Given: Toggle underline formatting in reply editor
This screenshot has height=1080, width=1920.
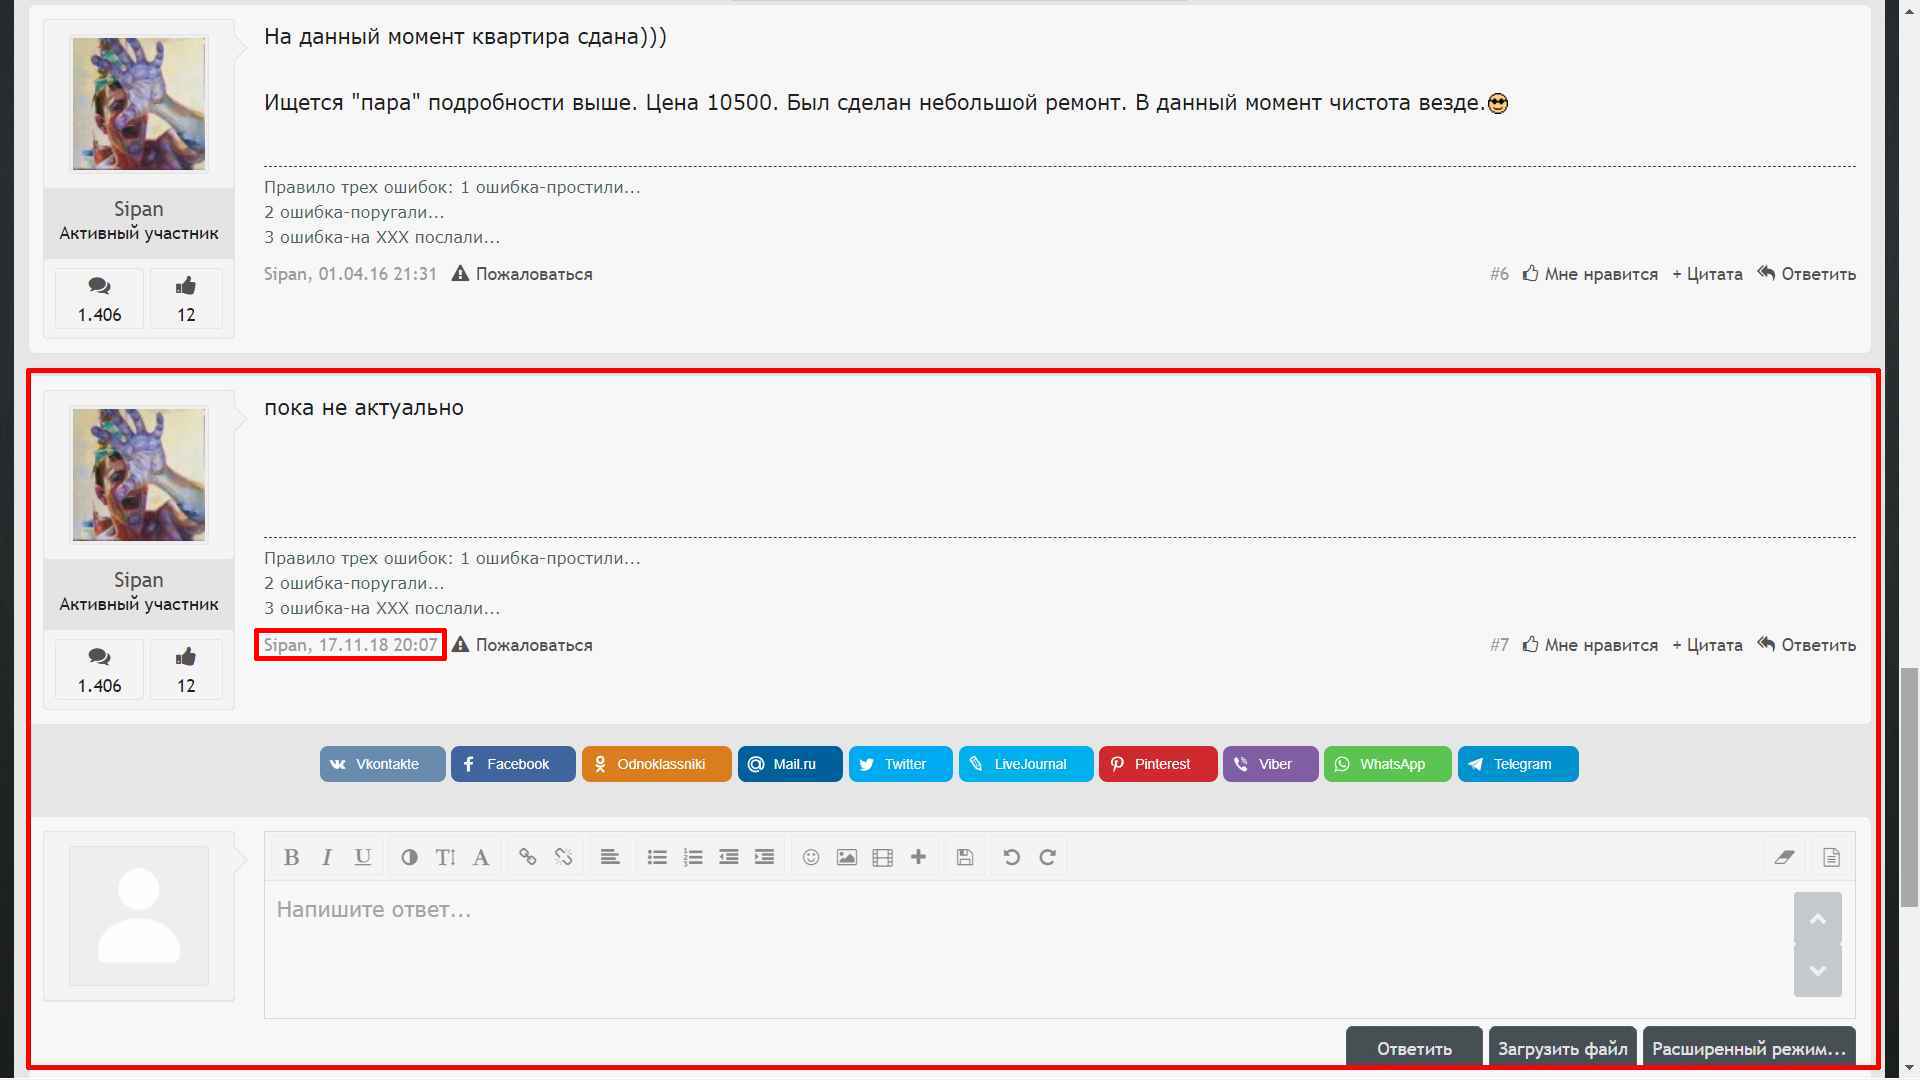Looking at the screenshot, I should 363,857.
